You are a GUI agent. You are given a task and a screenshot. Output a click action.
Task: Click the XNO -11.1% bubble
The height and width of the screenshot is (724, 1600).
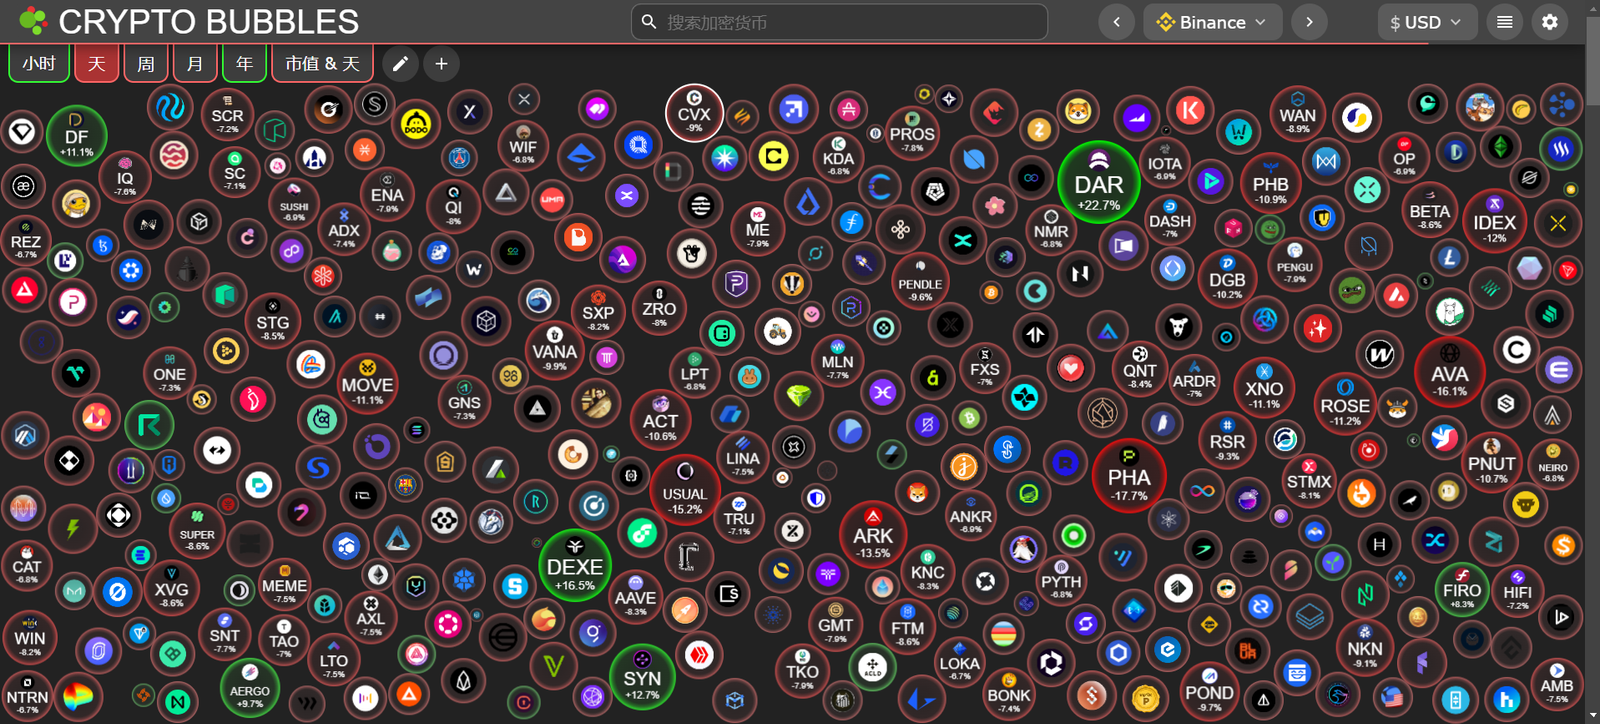(x=1265, y=388)
